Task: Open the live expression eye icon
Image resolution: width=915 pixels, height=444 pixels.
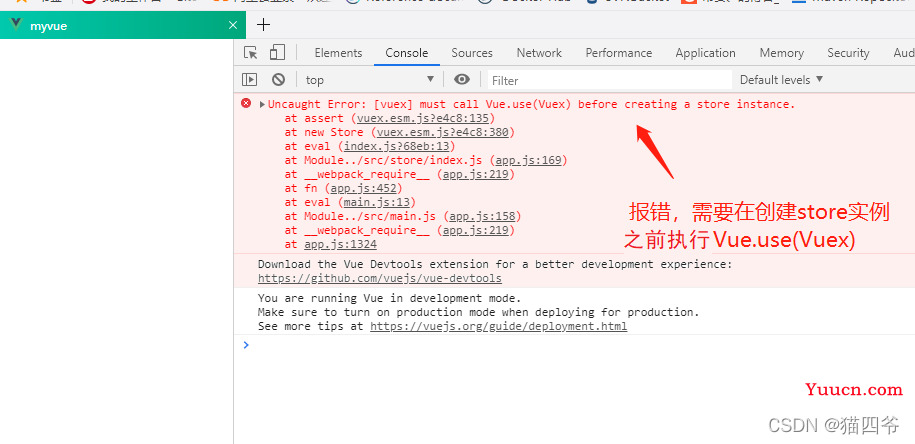Action: 462,79
